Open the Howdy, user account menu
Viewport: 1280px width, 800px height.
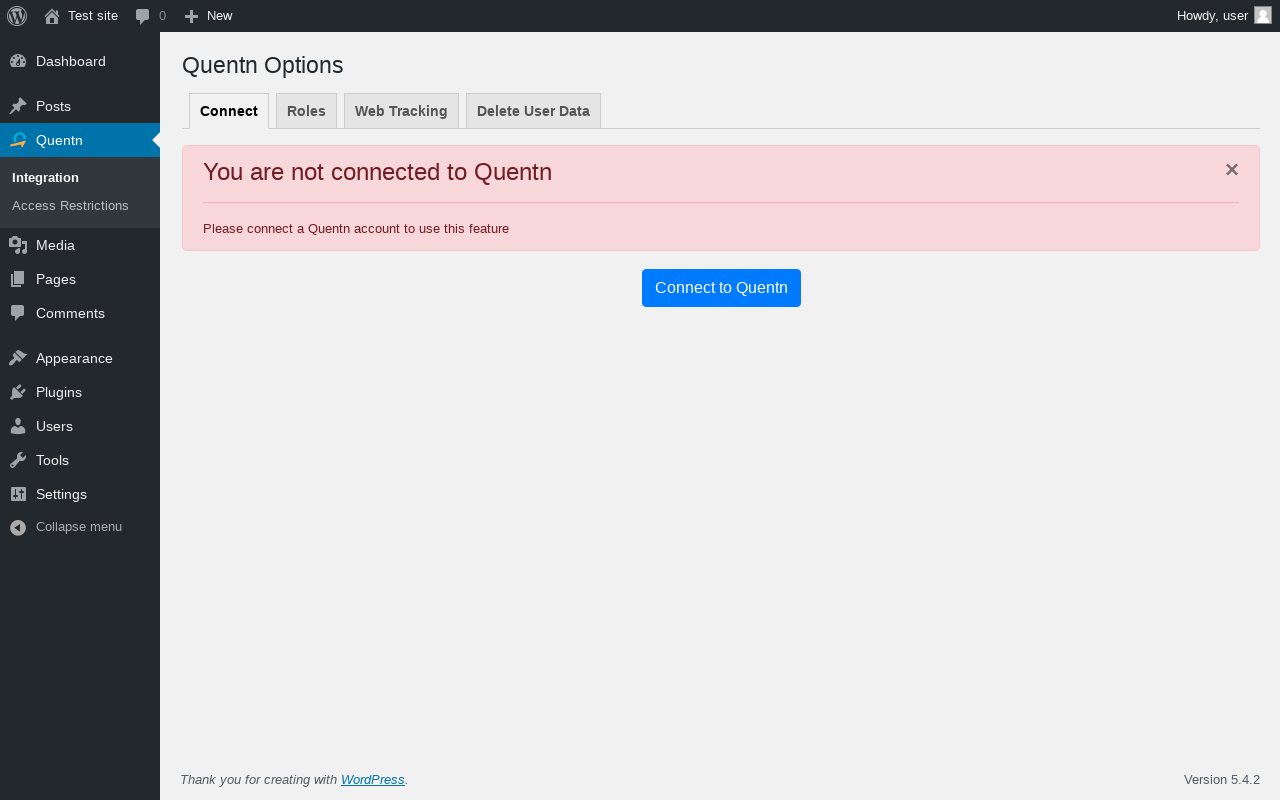pos(1224,16)
